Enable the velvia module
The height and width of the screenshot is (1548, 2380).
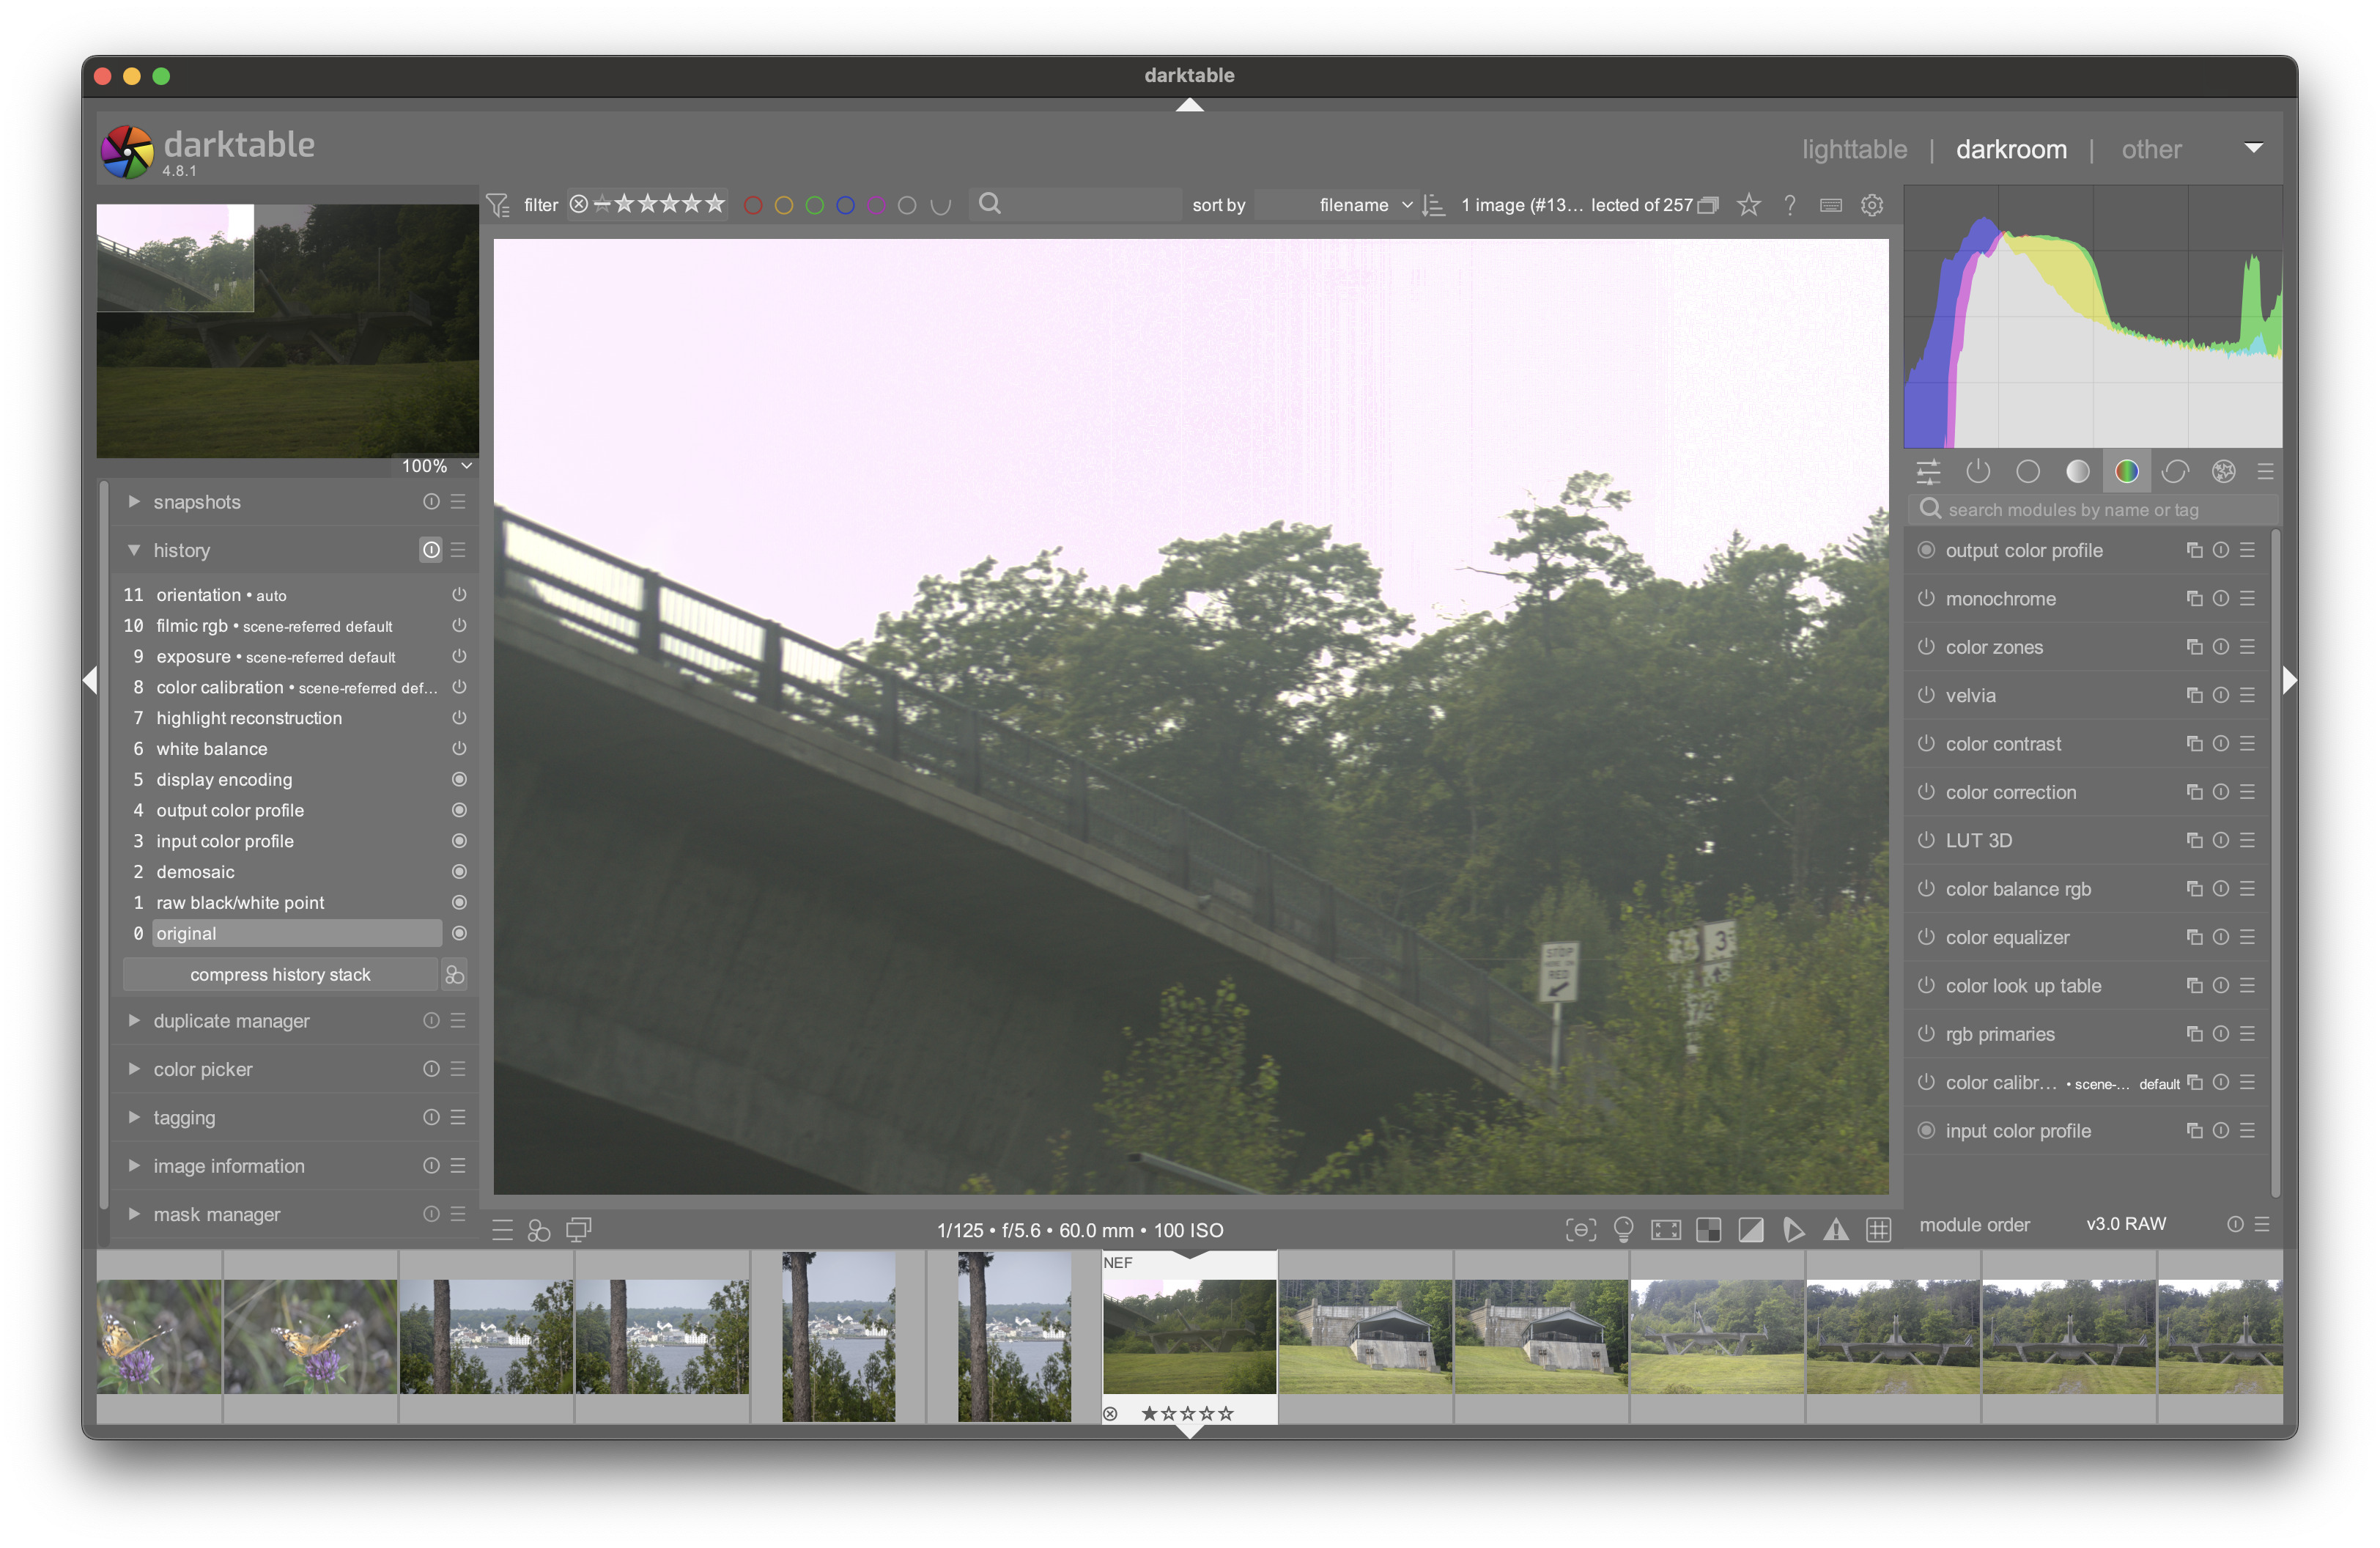[x=1925, y=695]
